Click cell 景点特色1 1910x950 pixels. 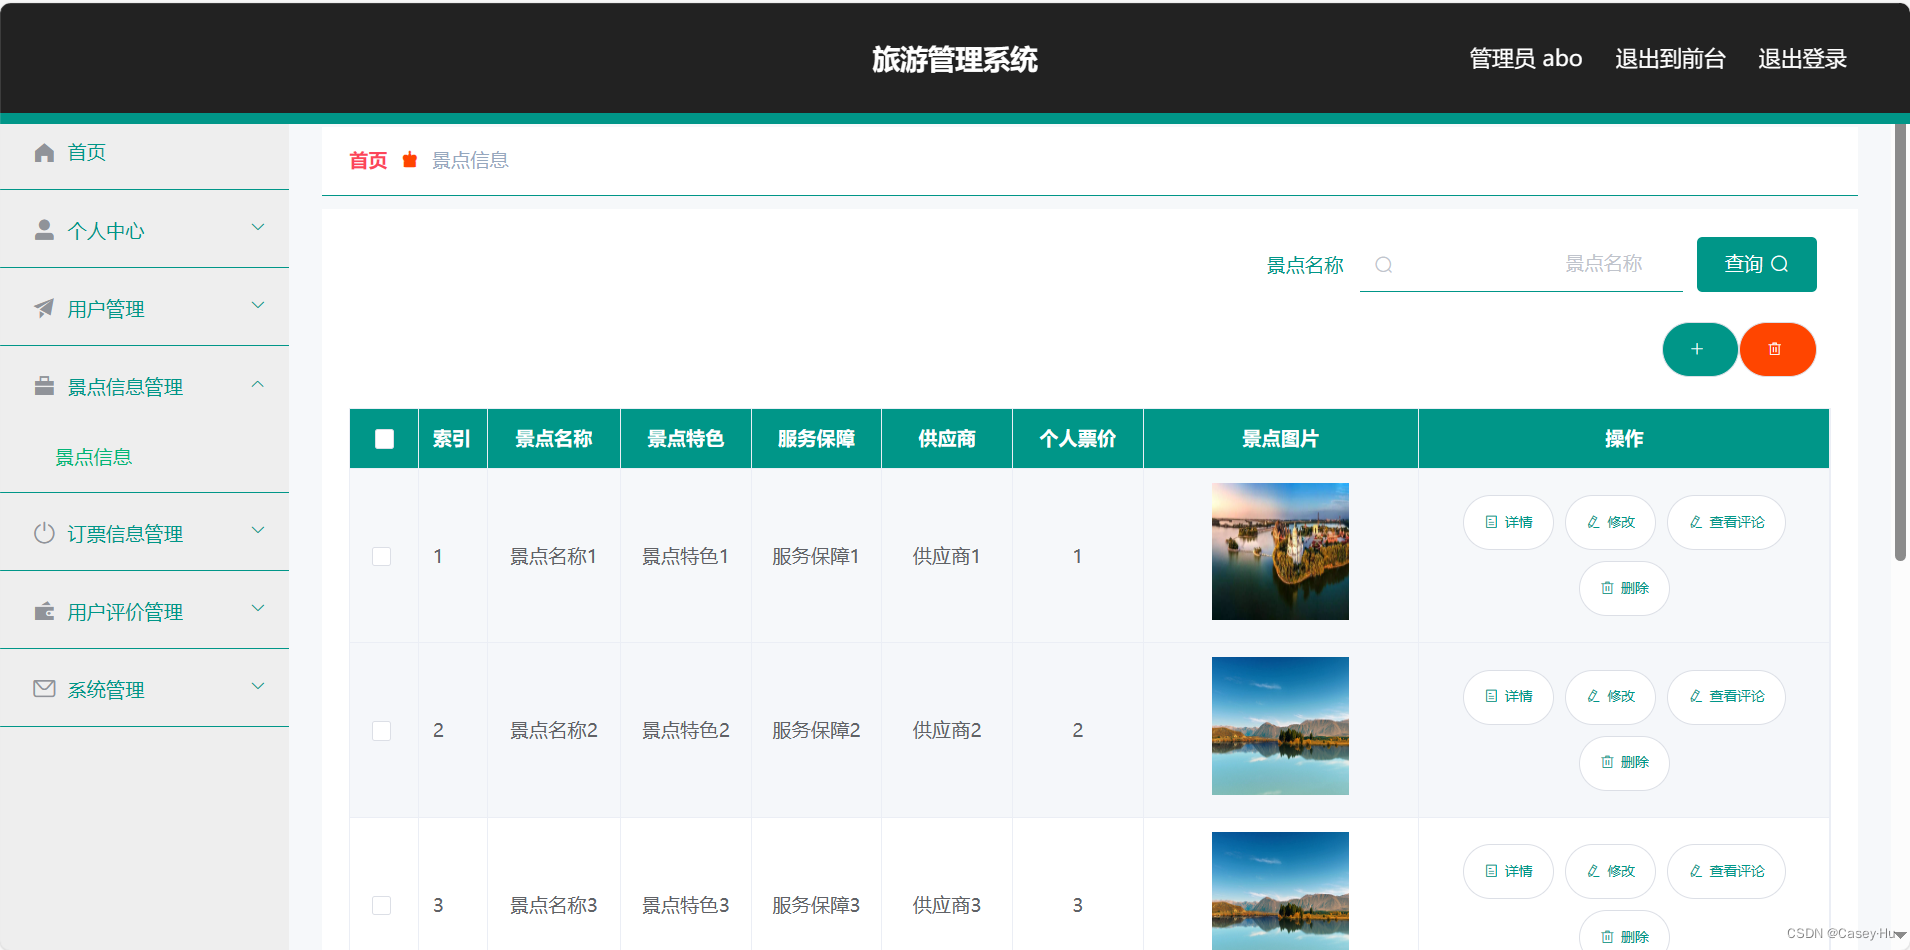tap(686, 556)
